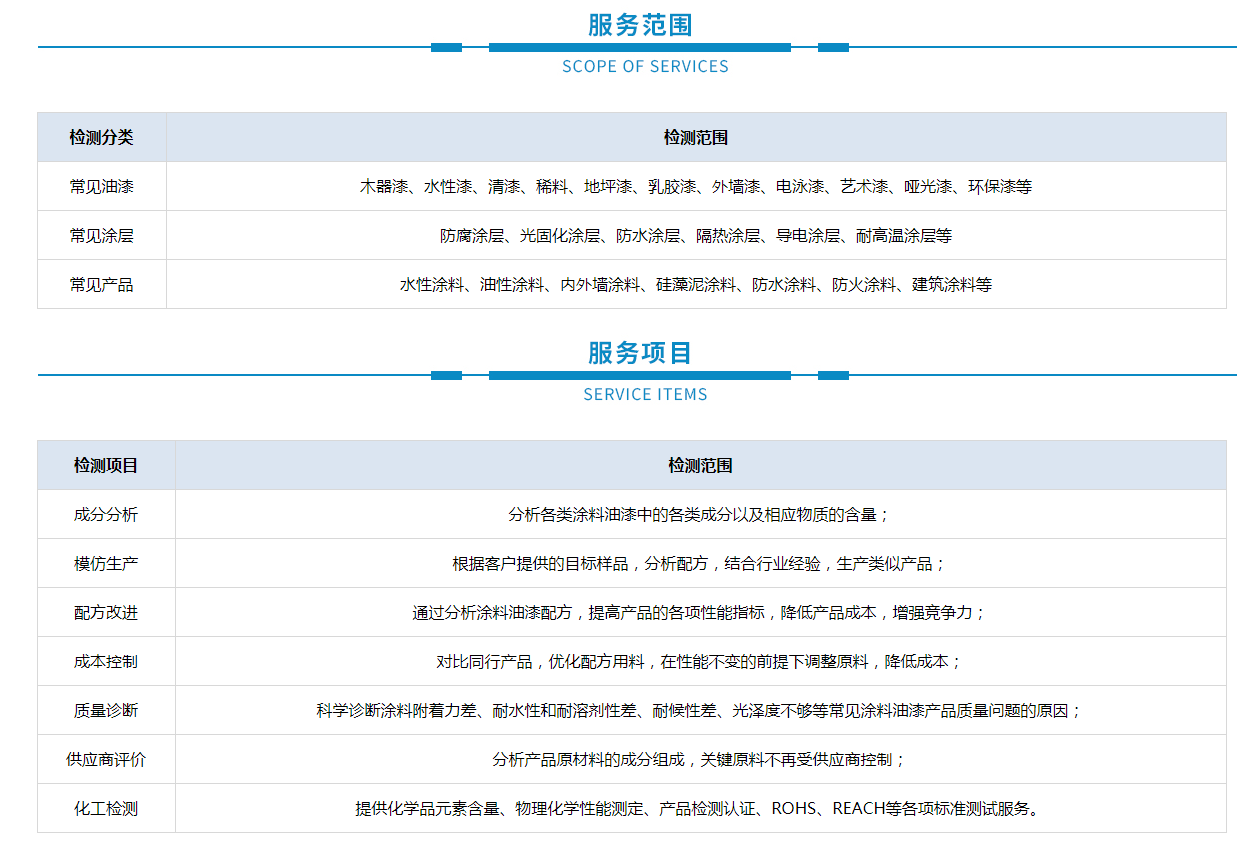Click the description mentioning ROHS and REACH

tap(699, 809)
